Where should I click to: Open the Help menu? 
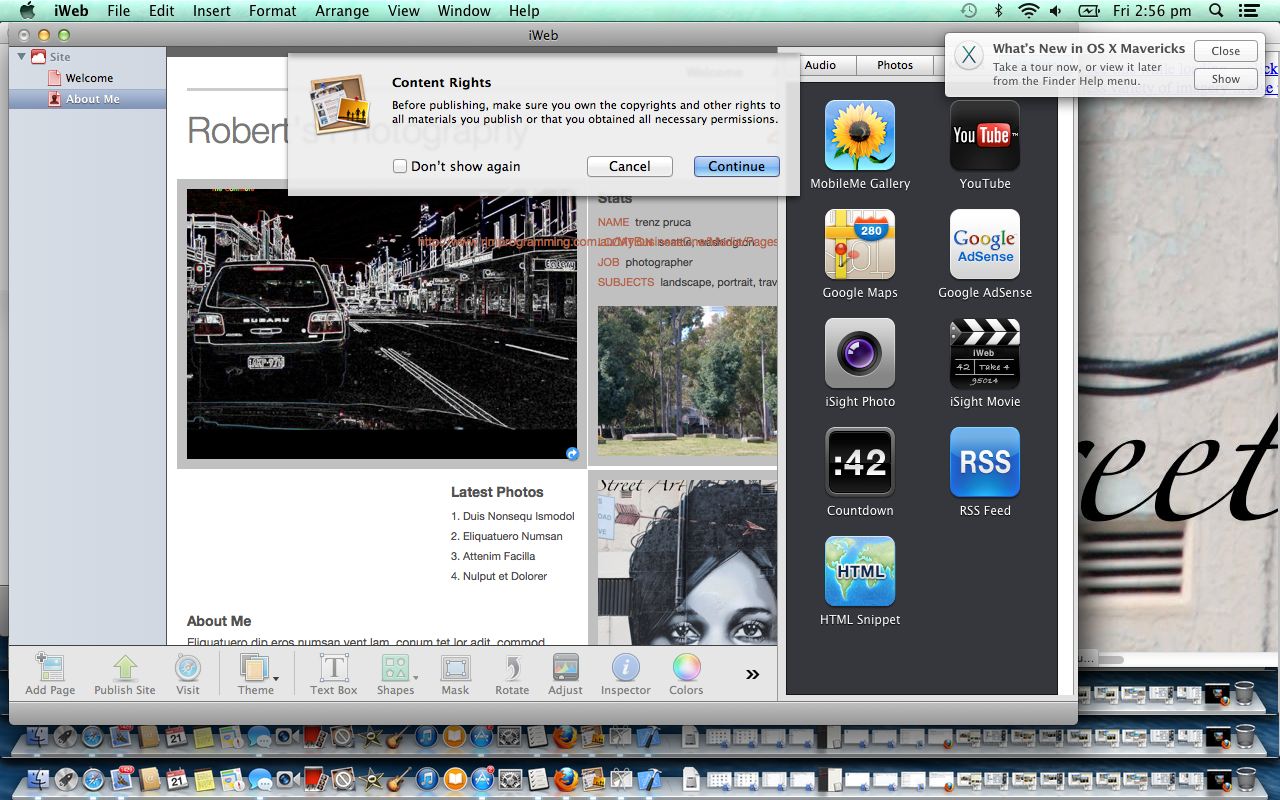[524, 11]
